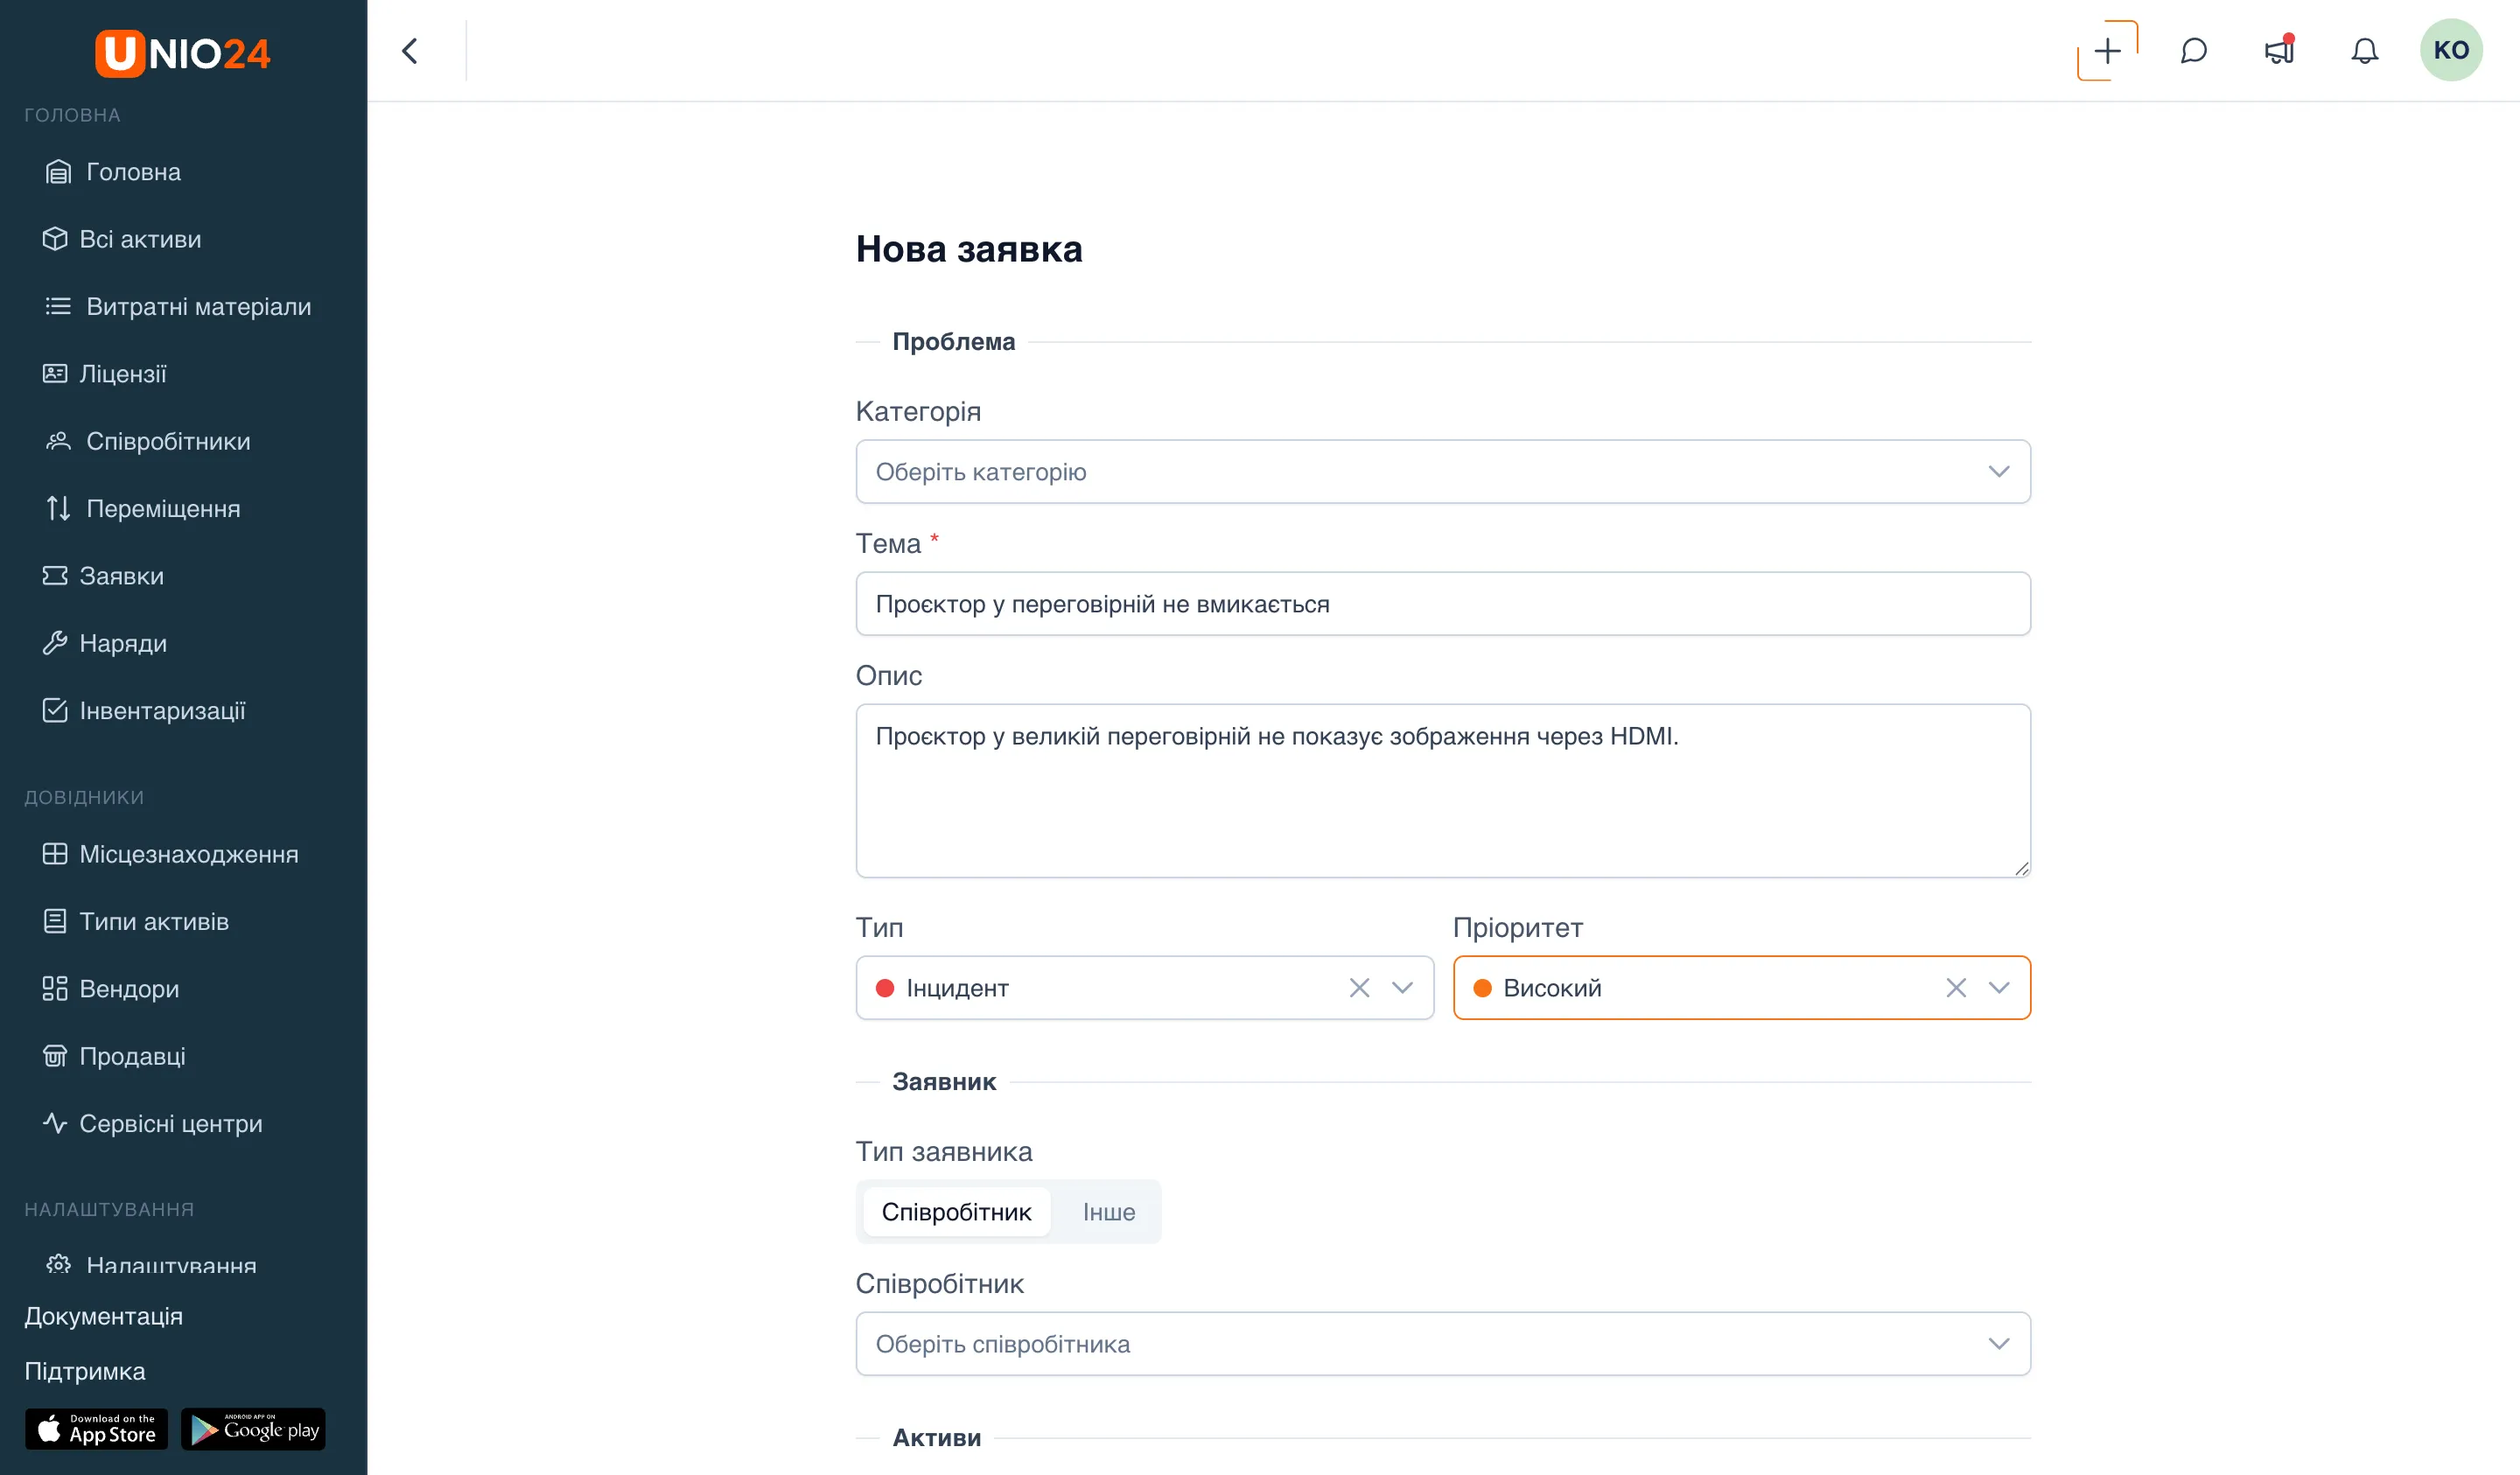
Task: Open the megaphone announcements icon
Action: 2279,50
